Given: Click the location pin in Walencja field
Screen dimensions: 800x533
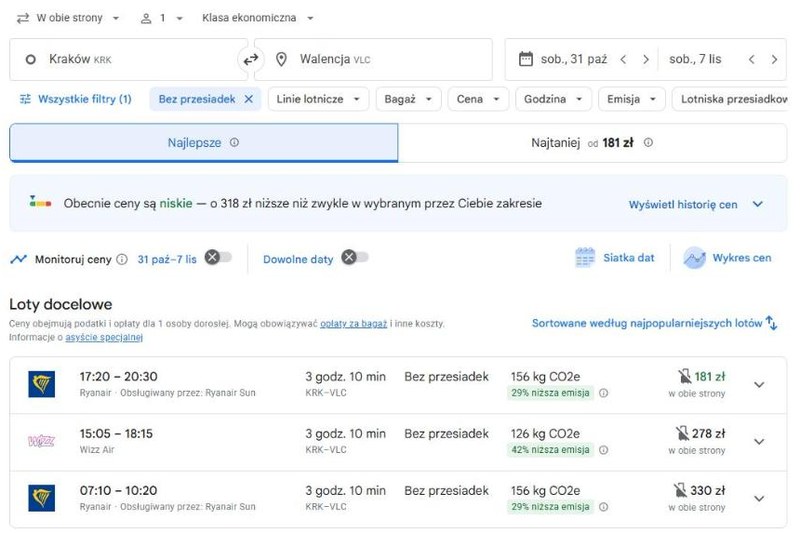Looking at the screenshot, I should (x=281, y=59).
